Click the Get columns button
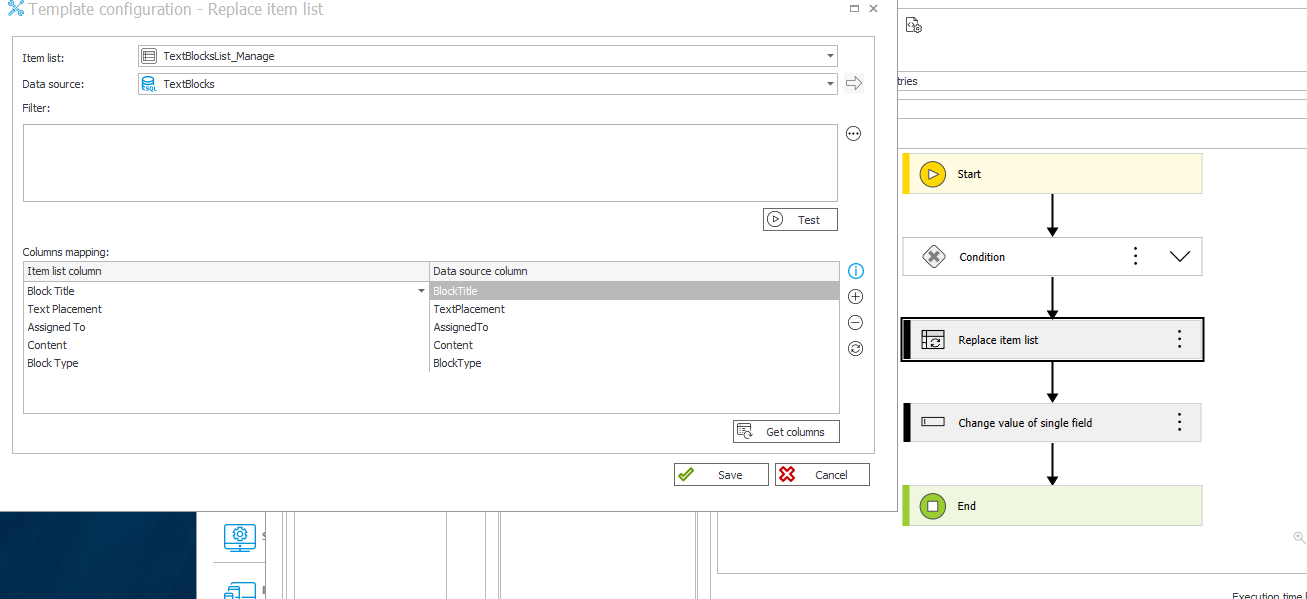This screenshot has height=599, width=1307. pos(786,432)
